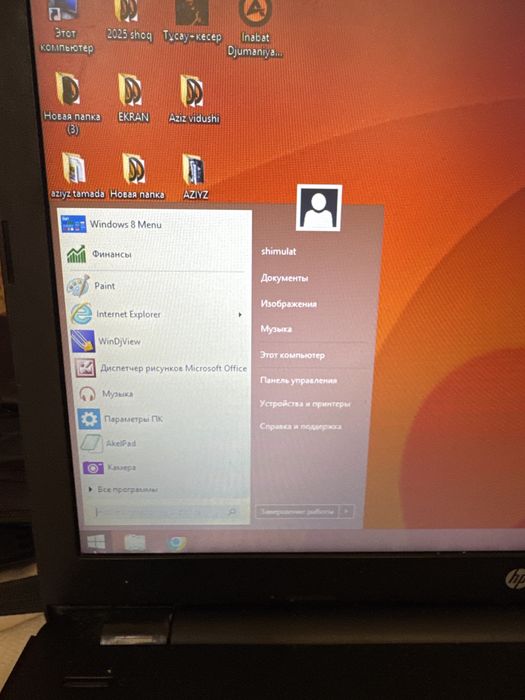The width and height of the screenshot is (525, 700).
Task: Click the AkelPad label text
Action: tap(121, 443)
